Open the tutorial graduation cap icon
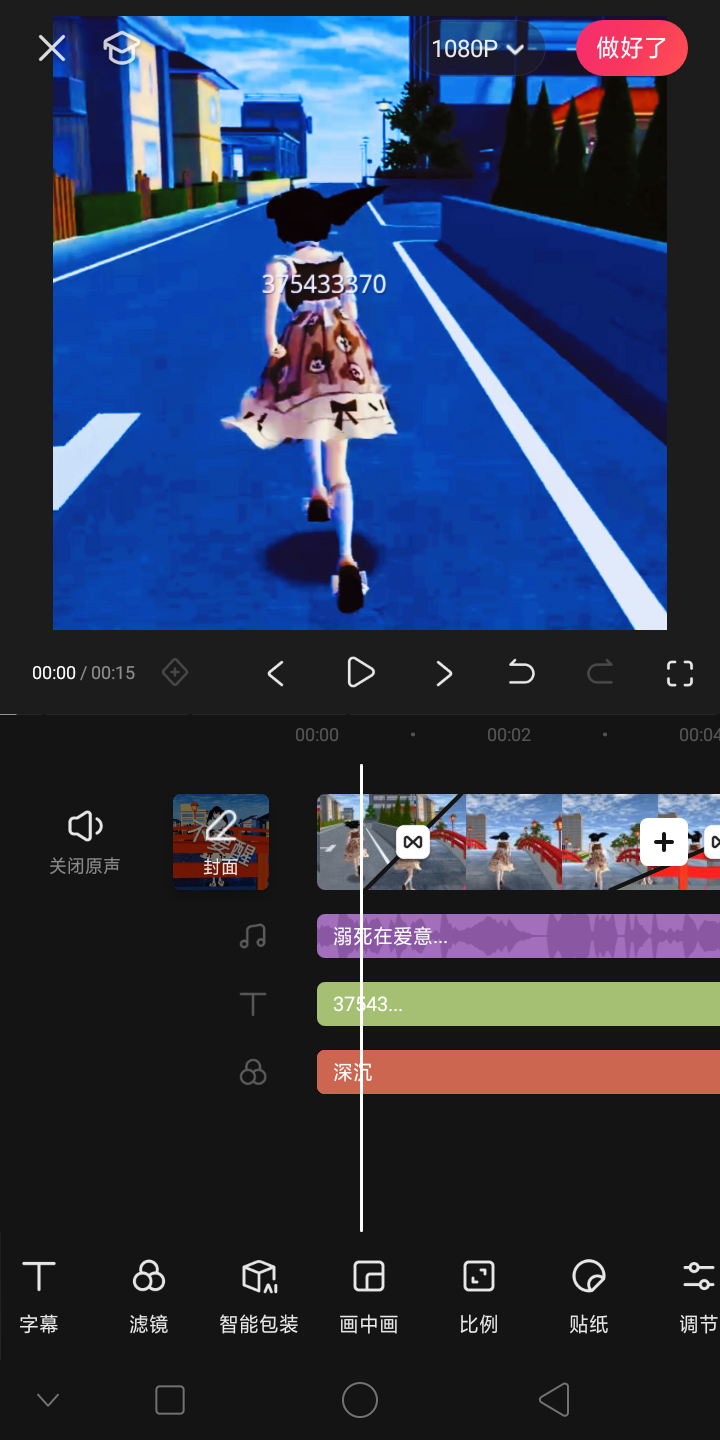This screenshot has height=1440, width=720. 121,47
